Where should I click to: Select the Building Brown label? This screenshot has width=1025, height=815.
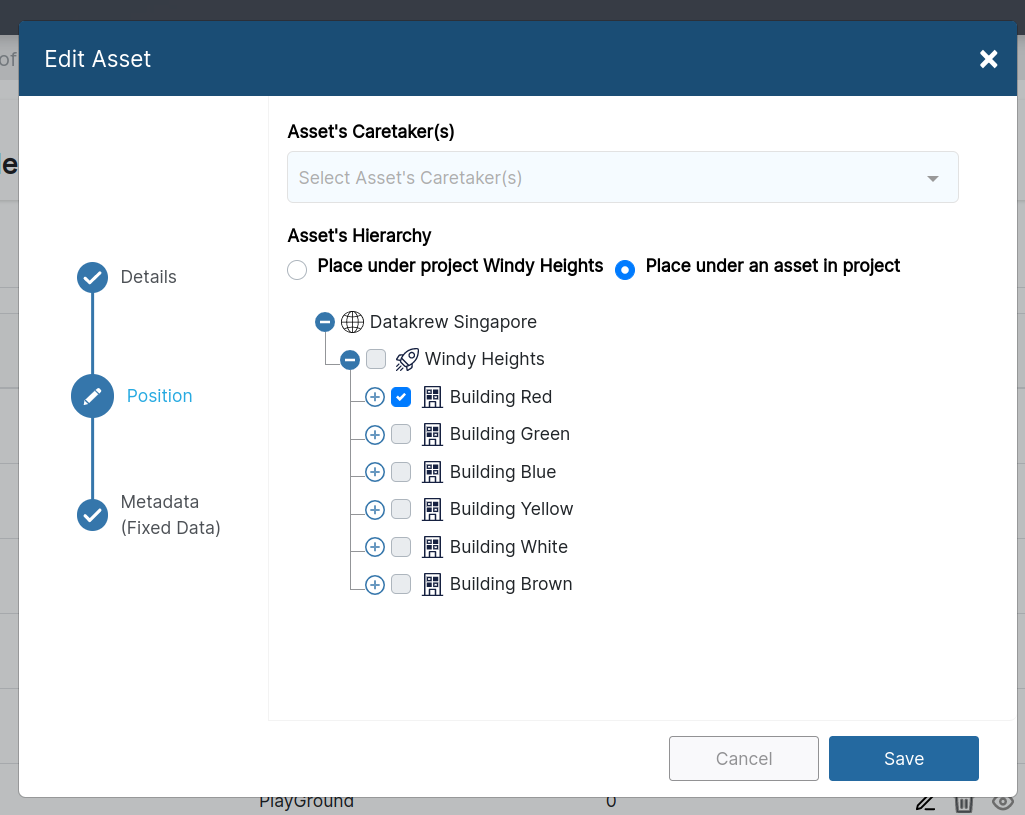[511, 584]
